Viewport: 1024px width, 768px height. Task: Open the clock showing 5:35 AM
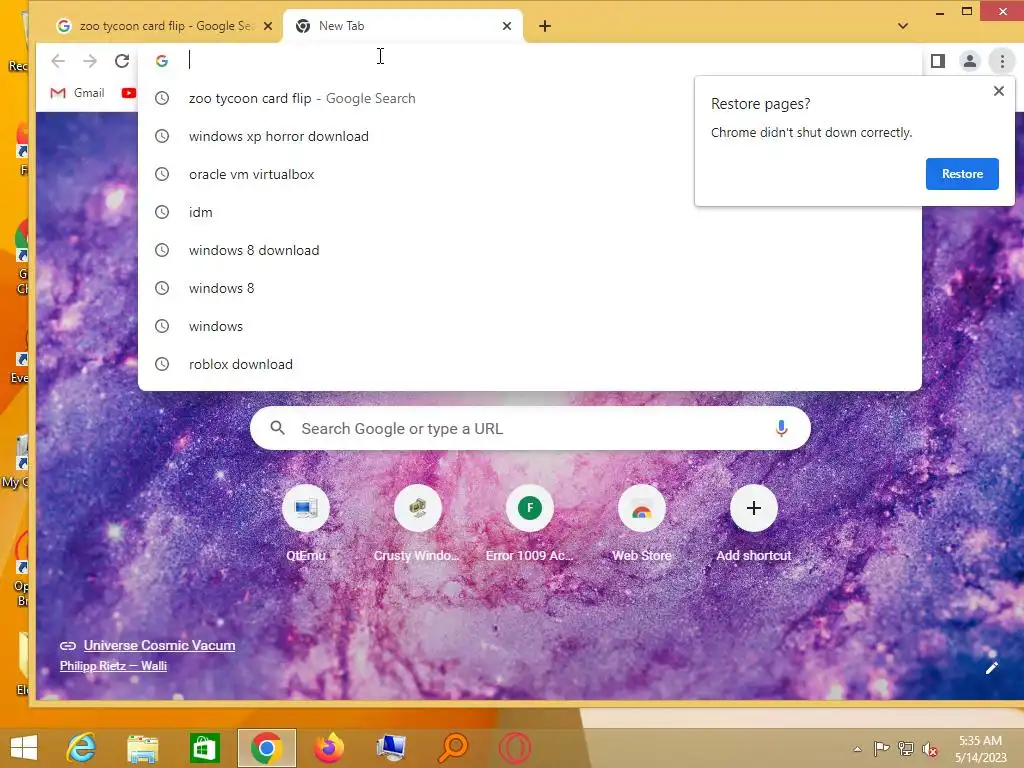(980, 748)
